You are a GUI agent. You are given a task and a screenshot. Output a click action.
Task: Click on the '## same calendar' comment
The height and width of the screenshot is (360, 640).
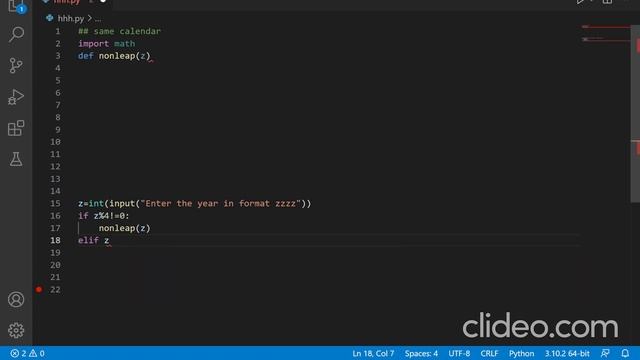pyautogui.click(x=119, y=31)
